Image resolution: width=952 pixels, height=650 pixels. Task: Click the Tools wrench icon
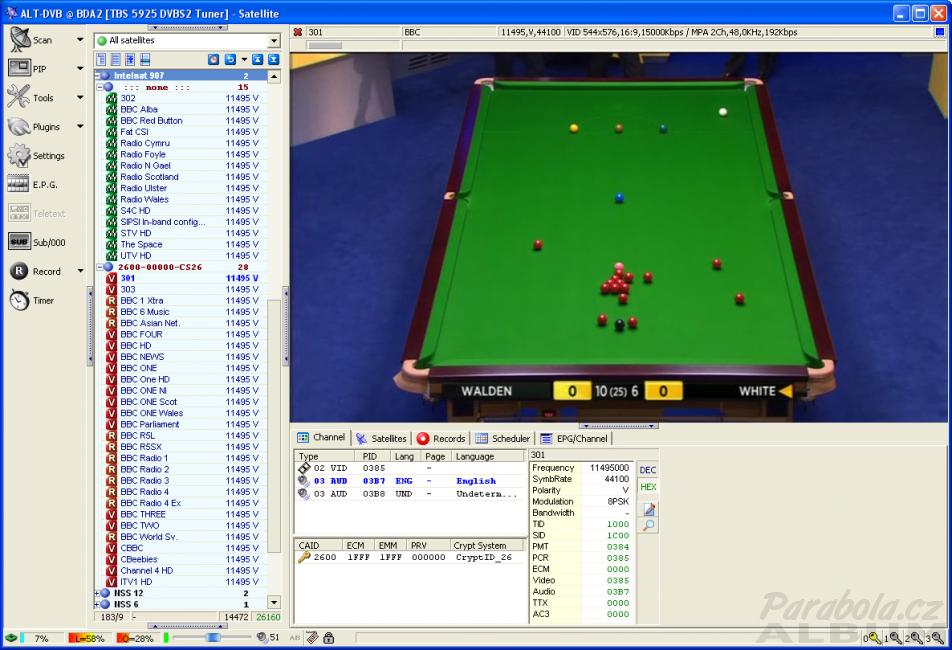coord(19,97)
